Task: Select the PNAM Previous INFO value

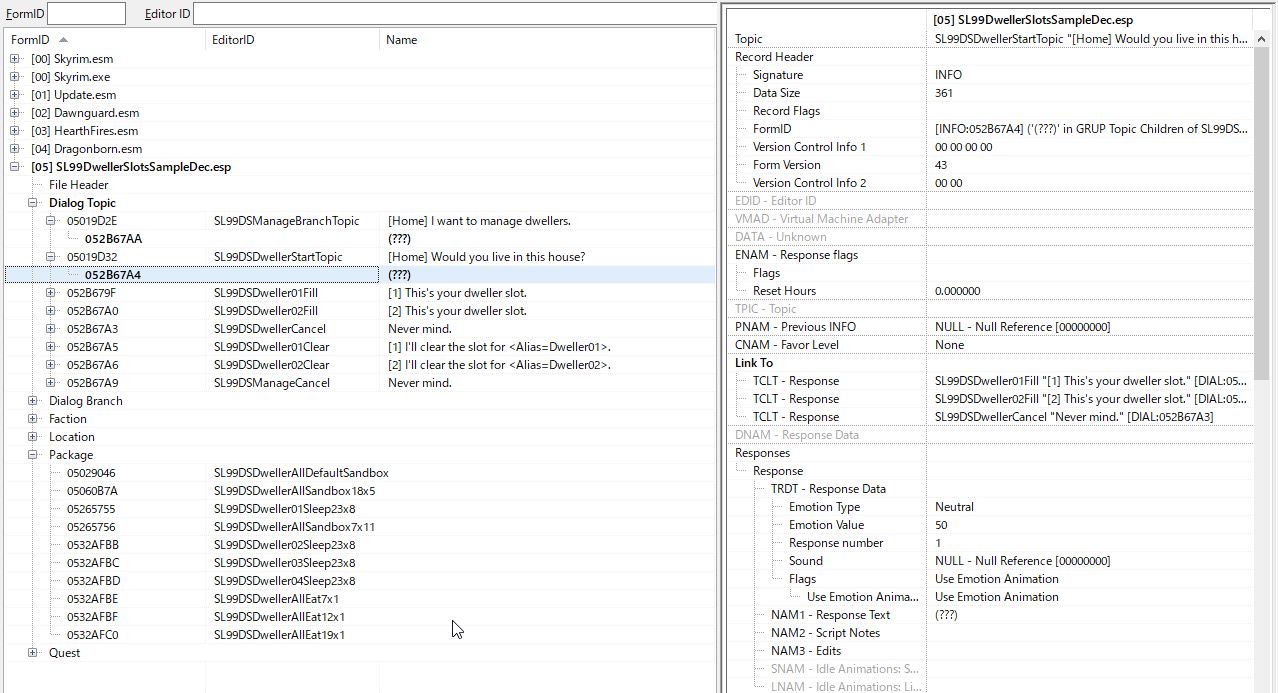Action: click(1089, 327)
